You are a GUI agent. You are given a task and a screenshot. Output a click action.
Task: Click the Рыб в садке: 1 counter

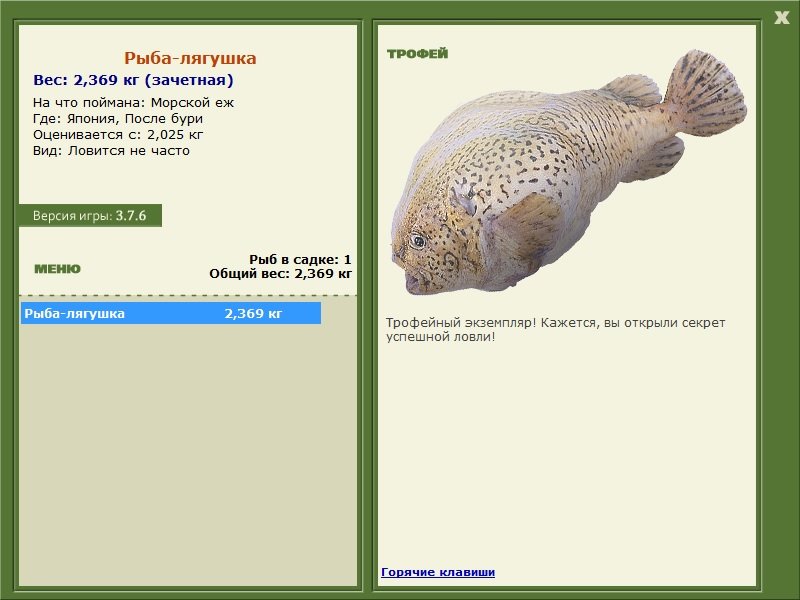[x=300, y=259]
